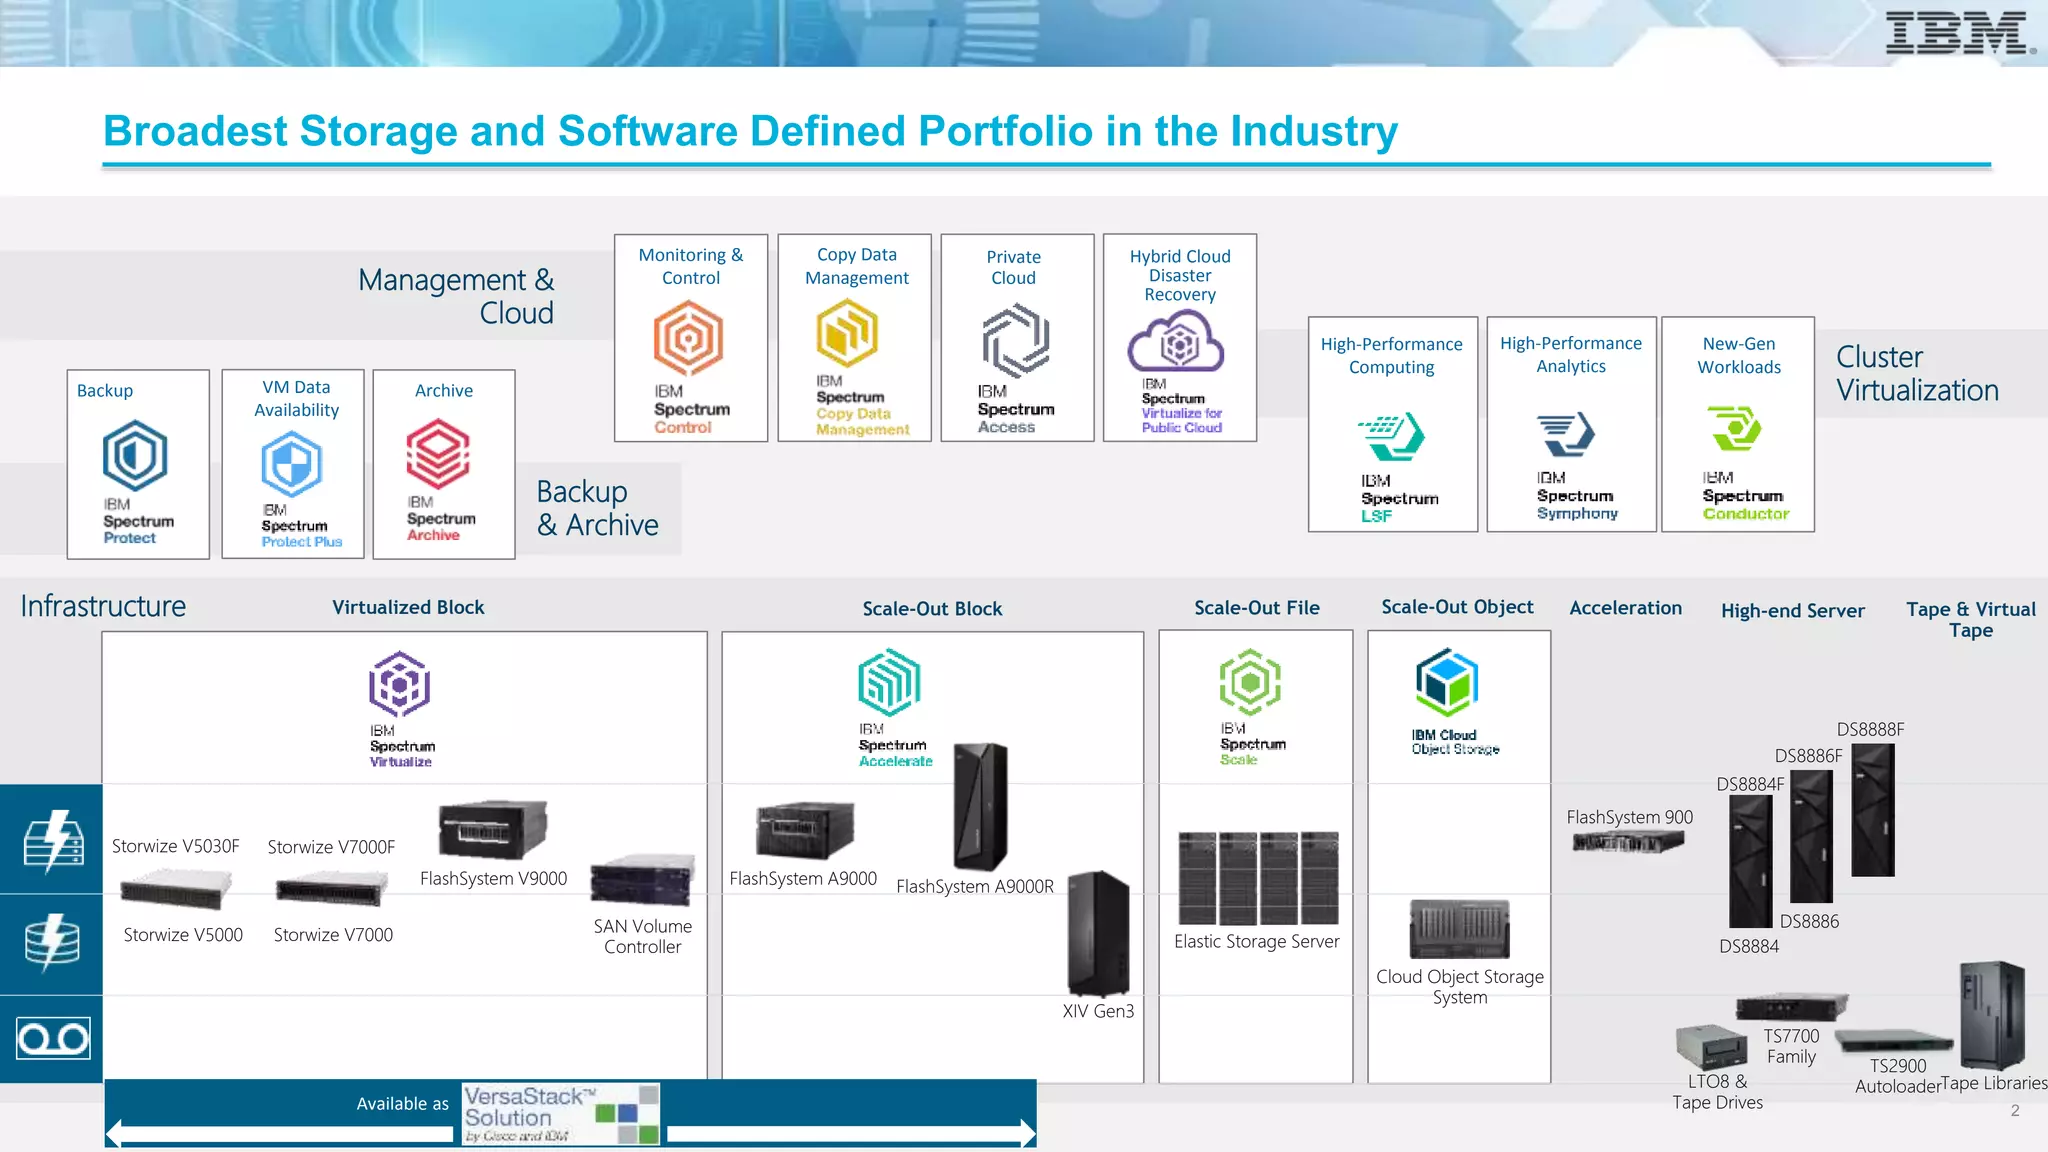The image size is (2048, 1152).
Task: Click the green Spectrum Conductor icon
Action: tap(1735, 429)
